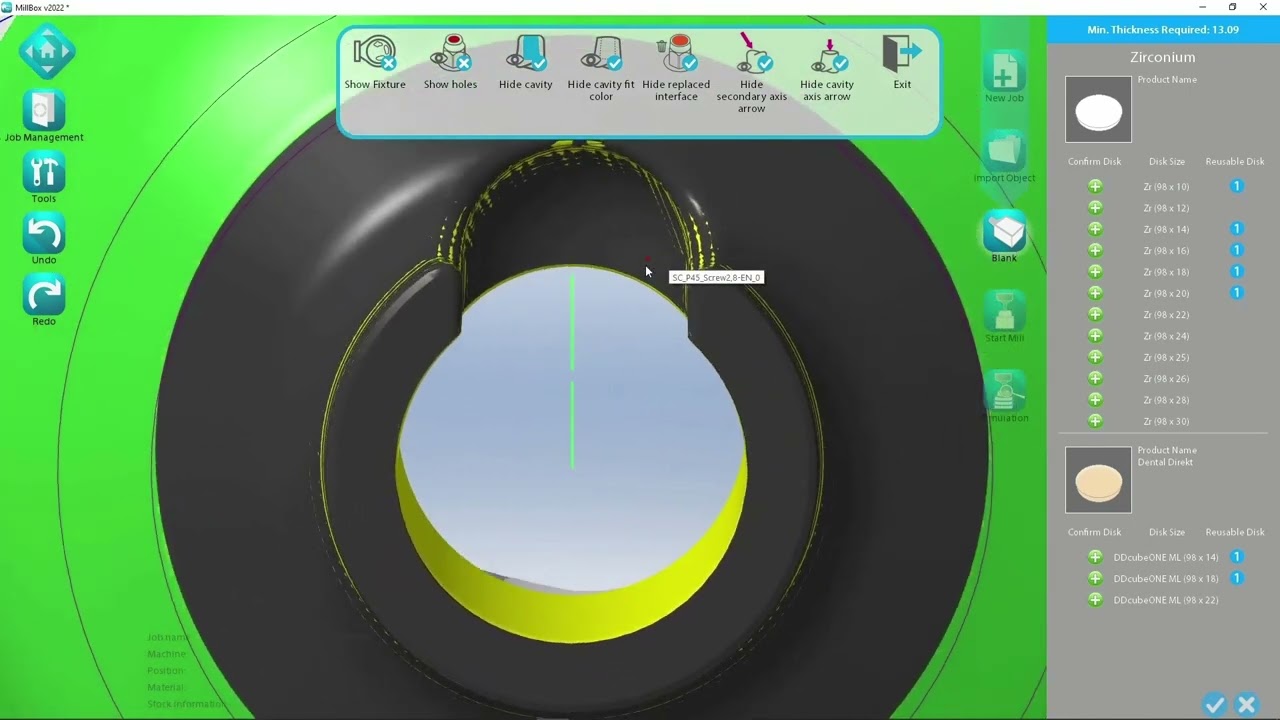This screenshot has height=720, width=1280.
Task: Click the Zirconium heading
Action: coord(1163,57)
